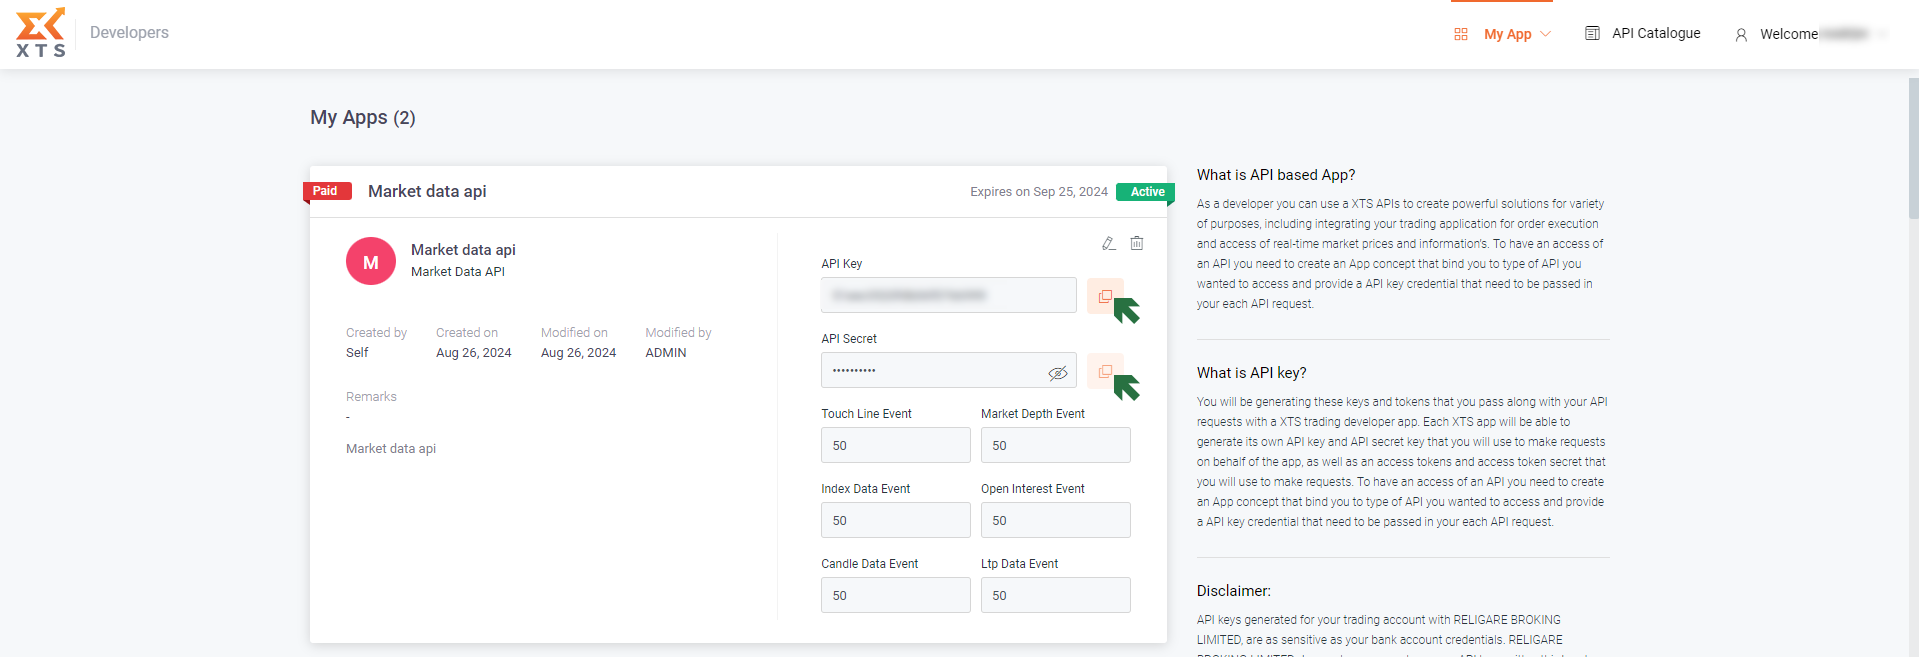1919x657 pixels.
Task: Open API Catalogue page
Action: point(1656,33)
